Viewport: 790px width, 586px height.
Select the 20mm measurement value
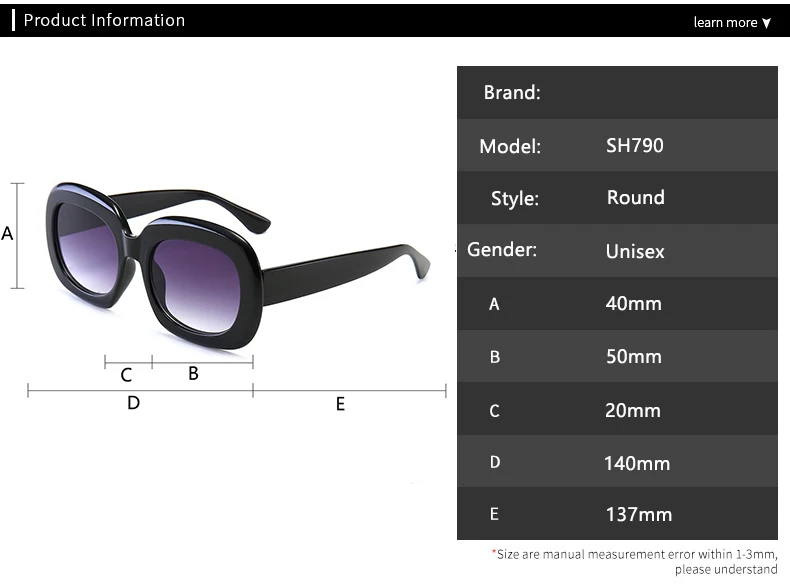633,410
